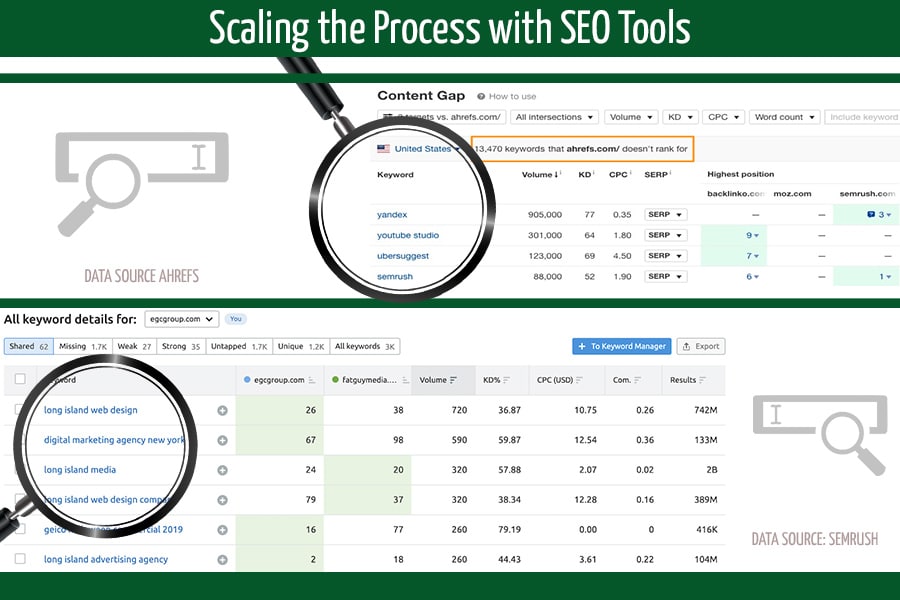Select the Untapped 1.7K tab
The height and width of the screenshot is (600, 900).
tap(239, 346)
